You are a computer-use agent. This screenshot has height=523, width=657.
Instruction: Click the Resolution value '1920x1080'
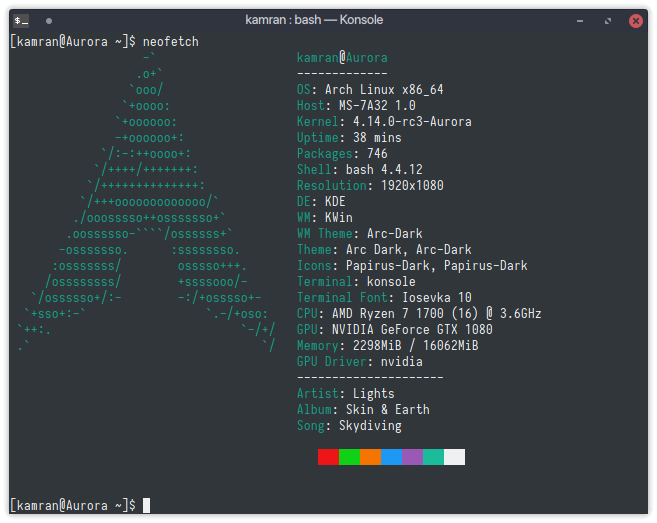pos(412,185)
